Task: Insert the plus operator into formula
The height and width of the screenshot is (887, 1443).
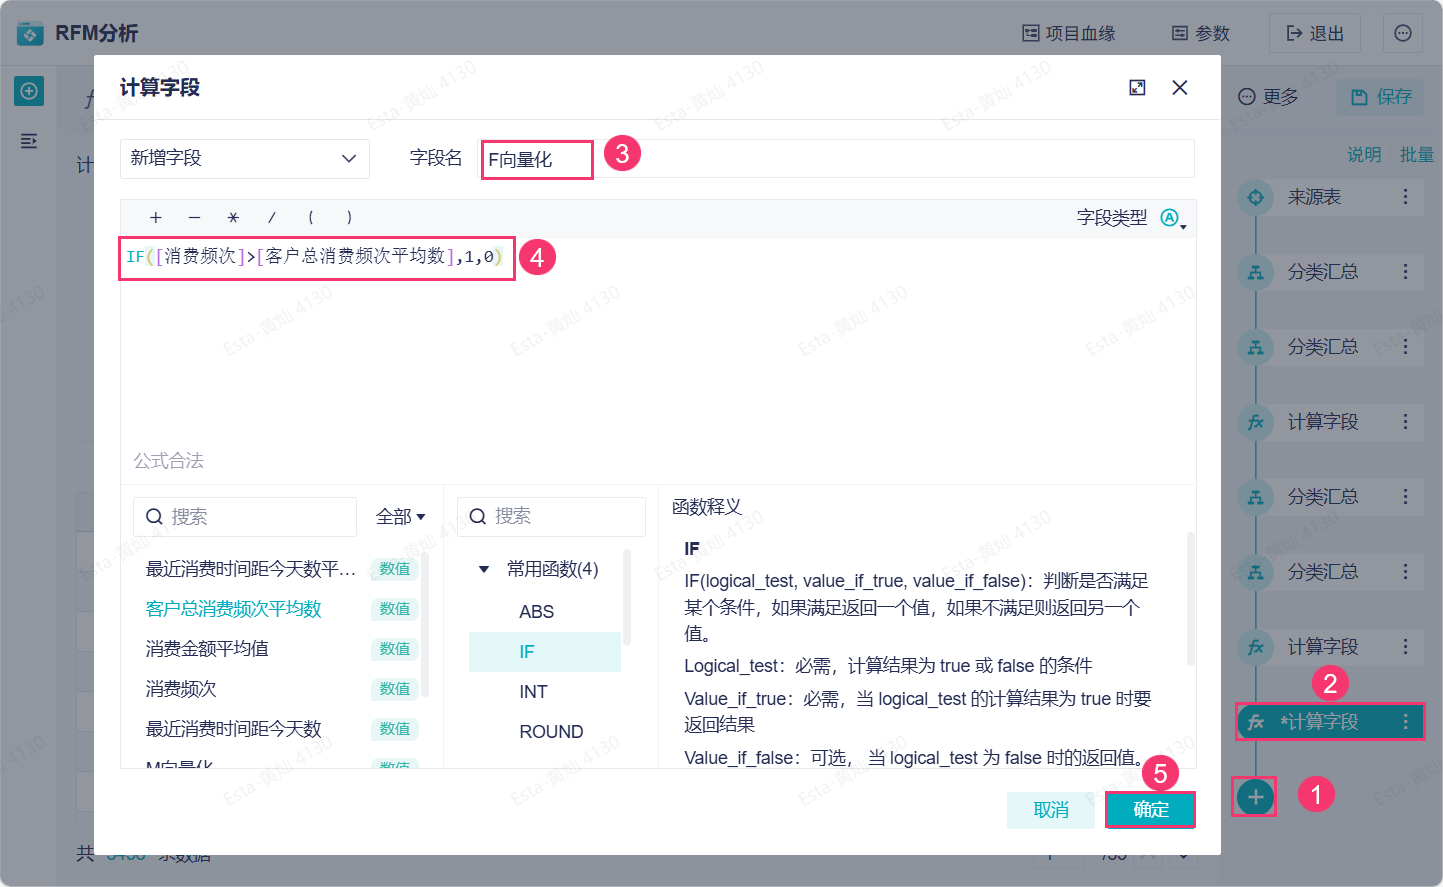Action: [x=156, y=217]
